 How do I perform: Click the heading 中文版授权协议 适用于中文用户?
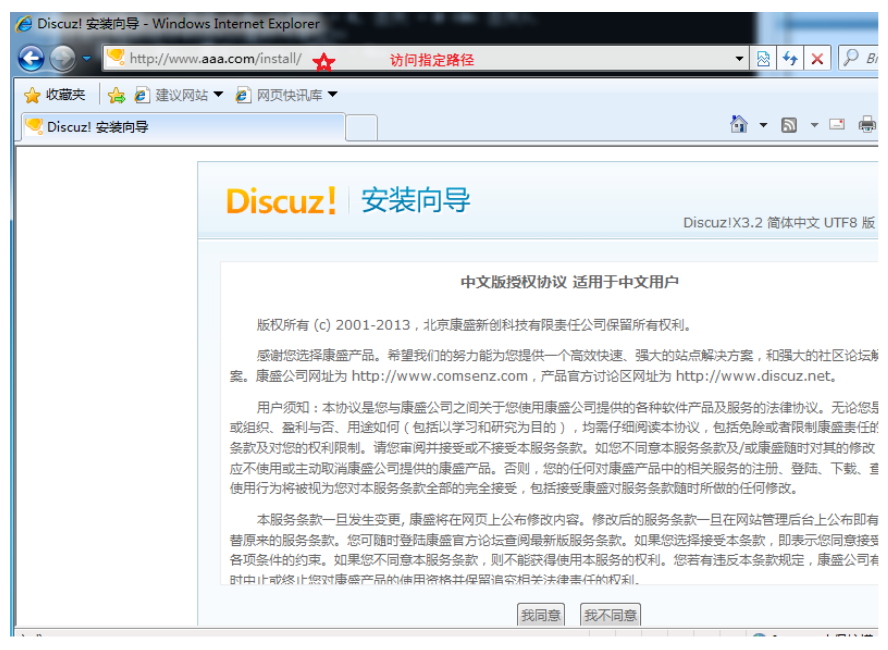tap(569, 282)
